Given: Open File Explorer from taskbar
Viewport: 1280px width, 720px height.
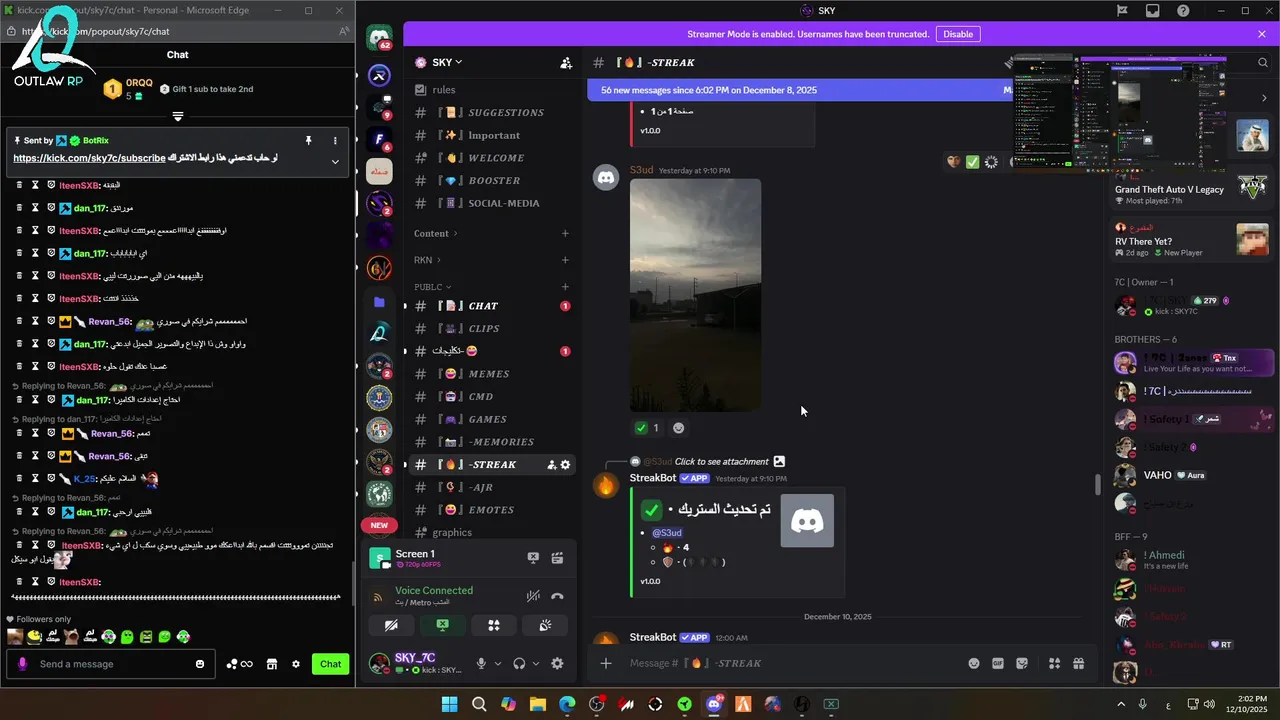Looking at the screenshot, I should (x=537, y=704).
